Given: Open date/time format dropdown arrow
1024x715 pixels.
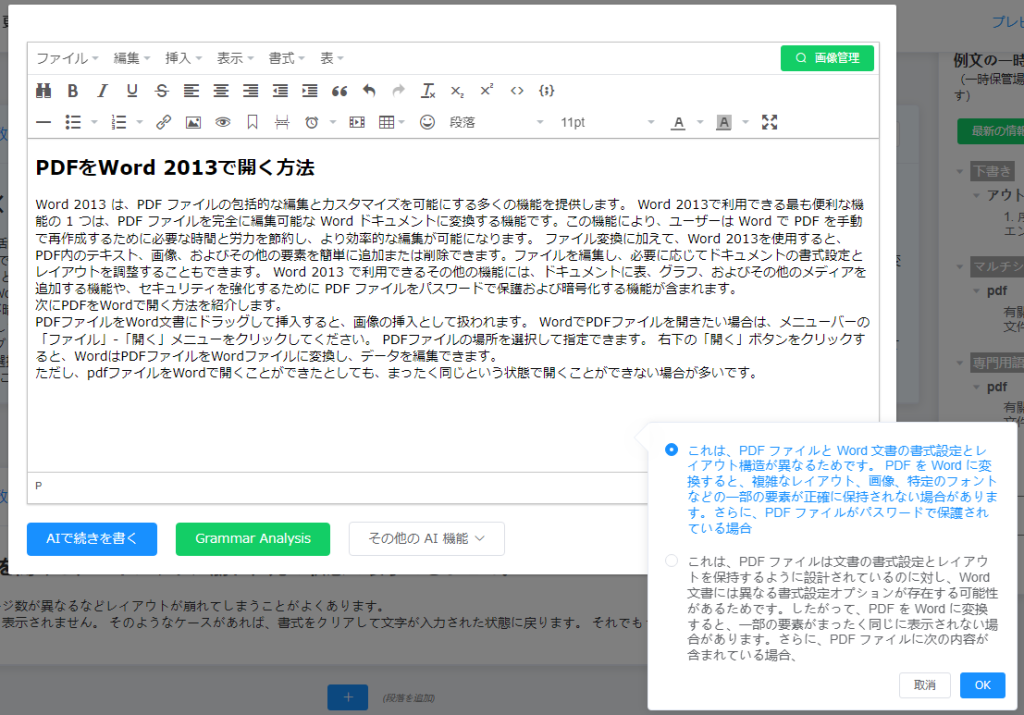Looking at the screenshot, I should [332, 122].
